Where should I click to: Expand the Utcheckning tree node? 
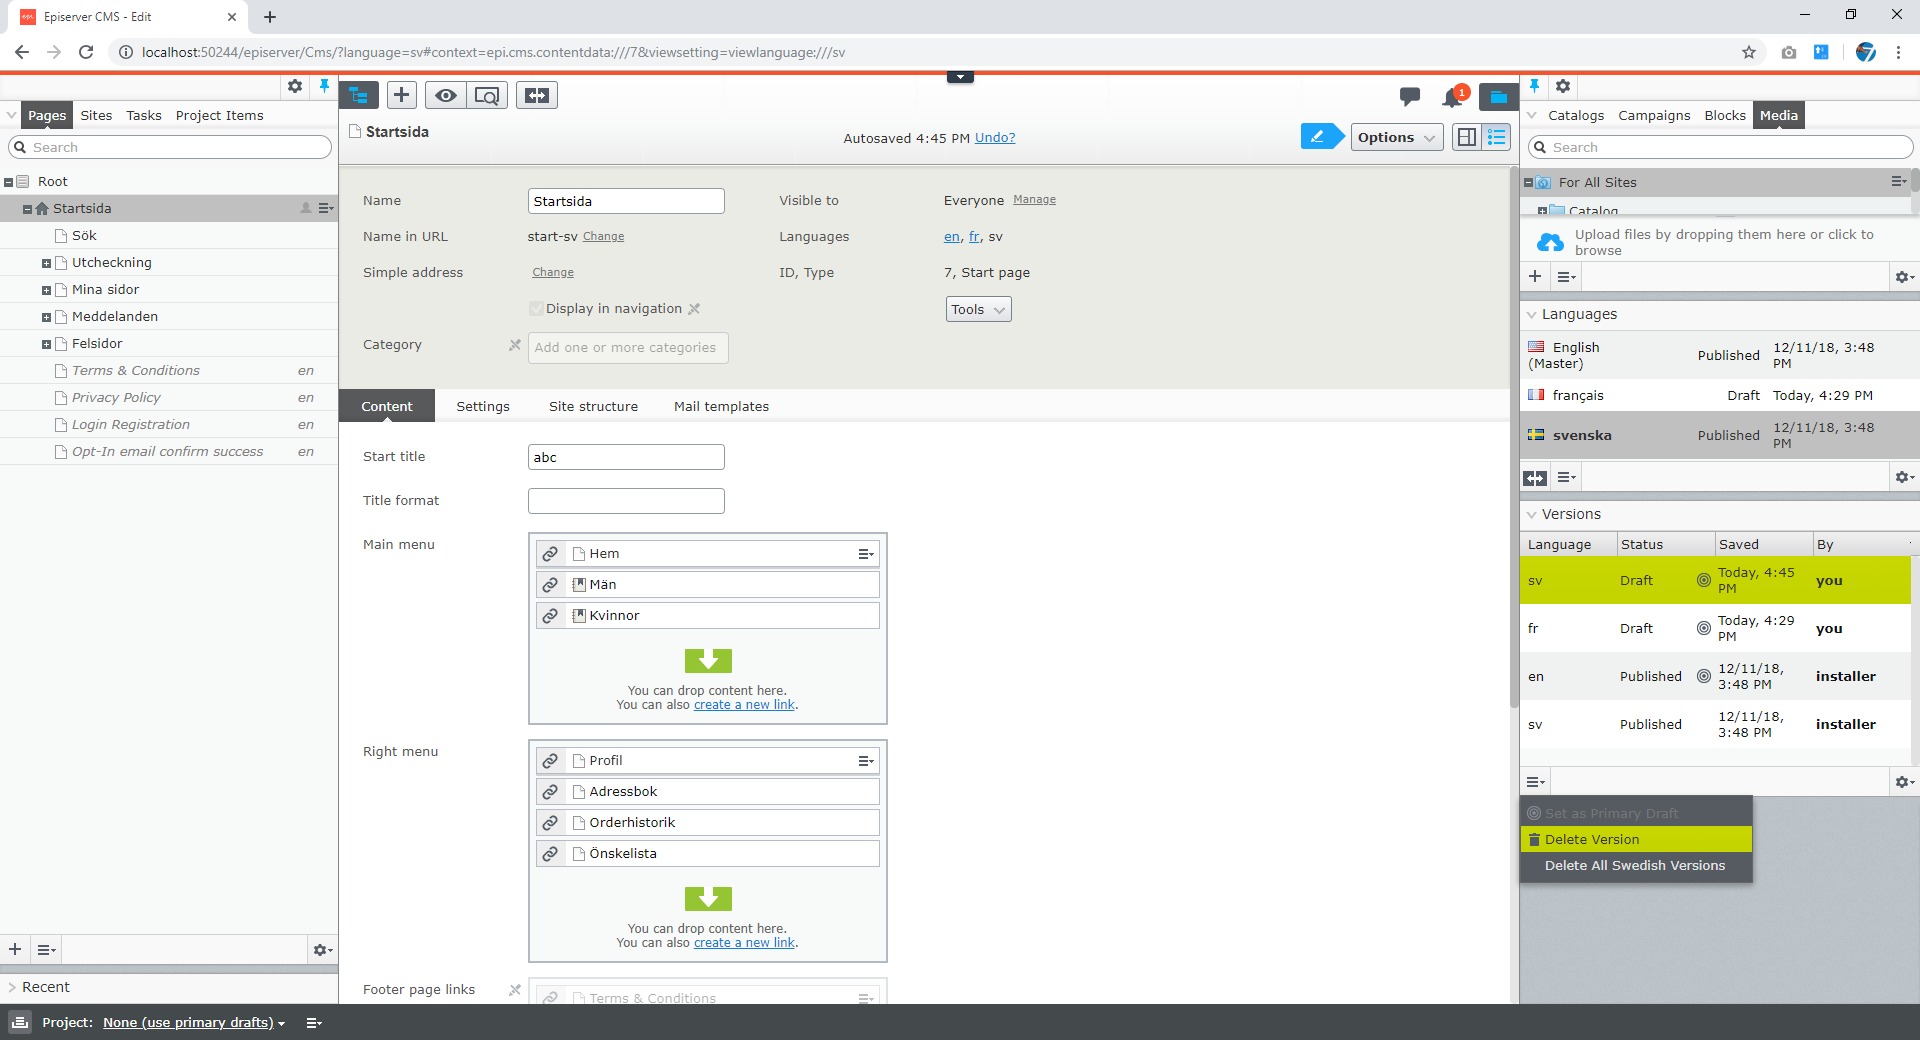(x=46, y=263)
